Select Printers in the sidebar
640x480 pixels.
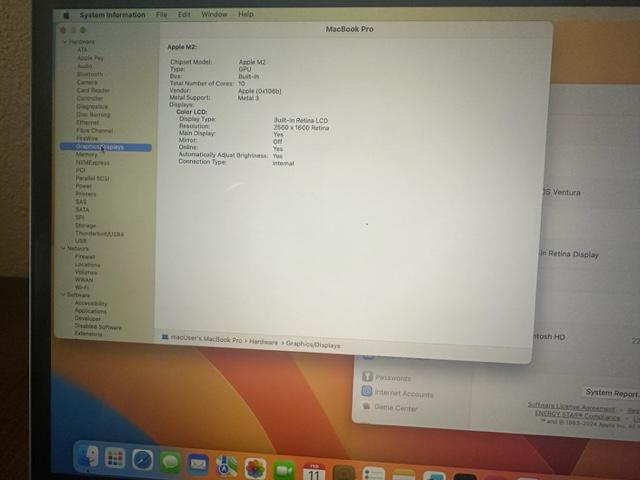click(x=86, y=194)
